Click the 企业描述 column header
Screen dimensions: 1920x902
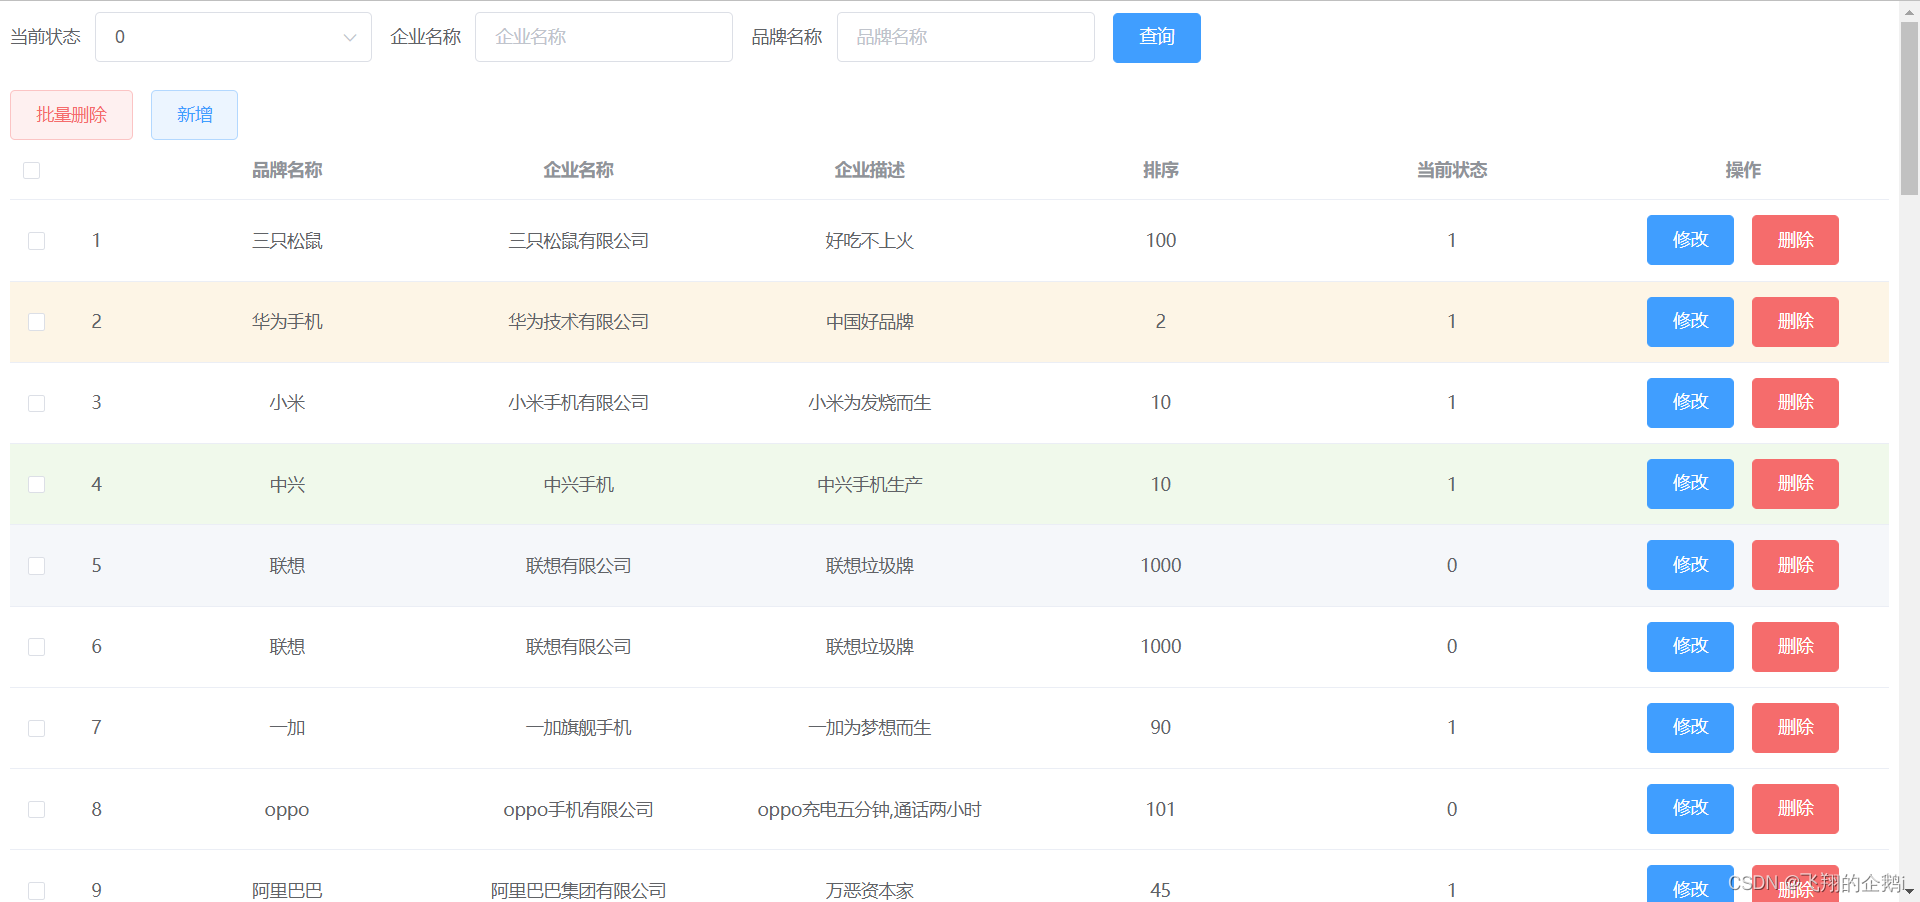pos(869,170)
